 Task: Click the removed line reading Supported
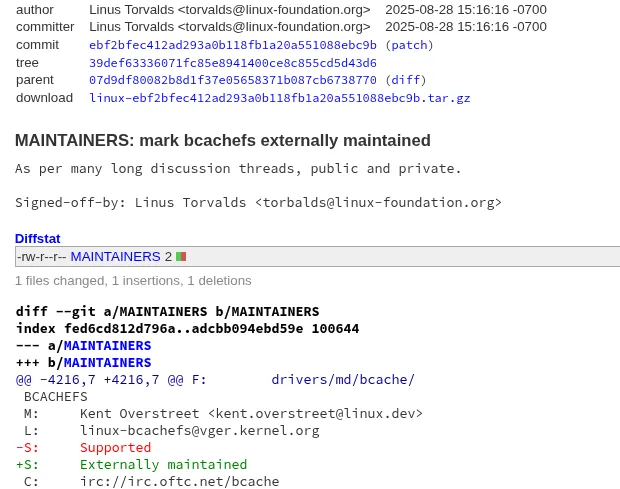point(115,448)
